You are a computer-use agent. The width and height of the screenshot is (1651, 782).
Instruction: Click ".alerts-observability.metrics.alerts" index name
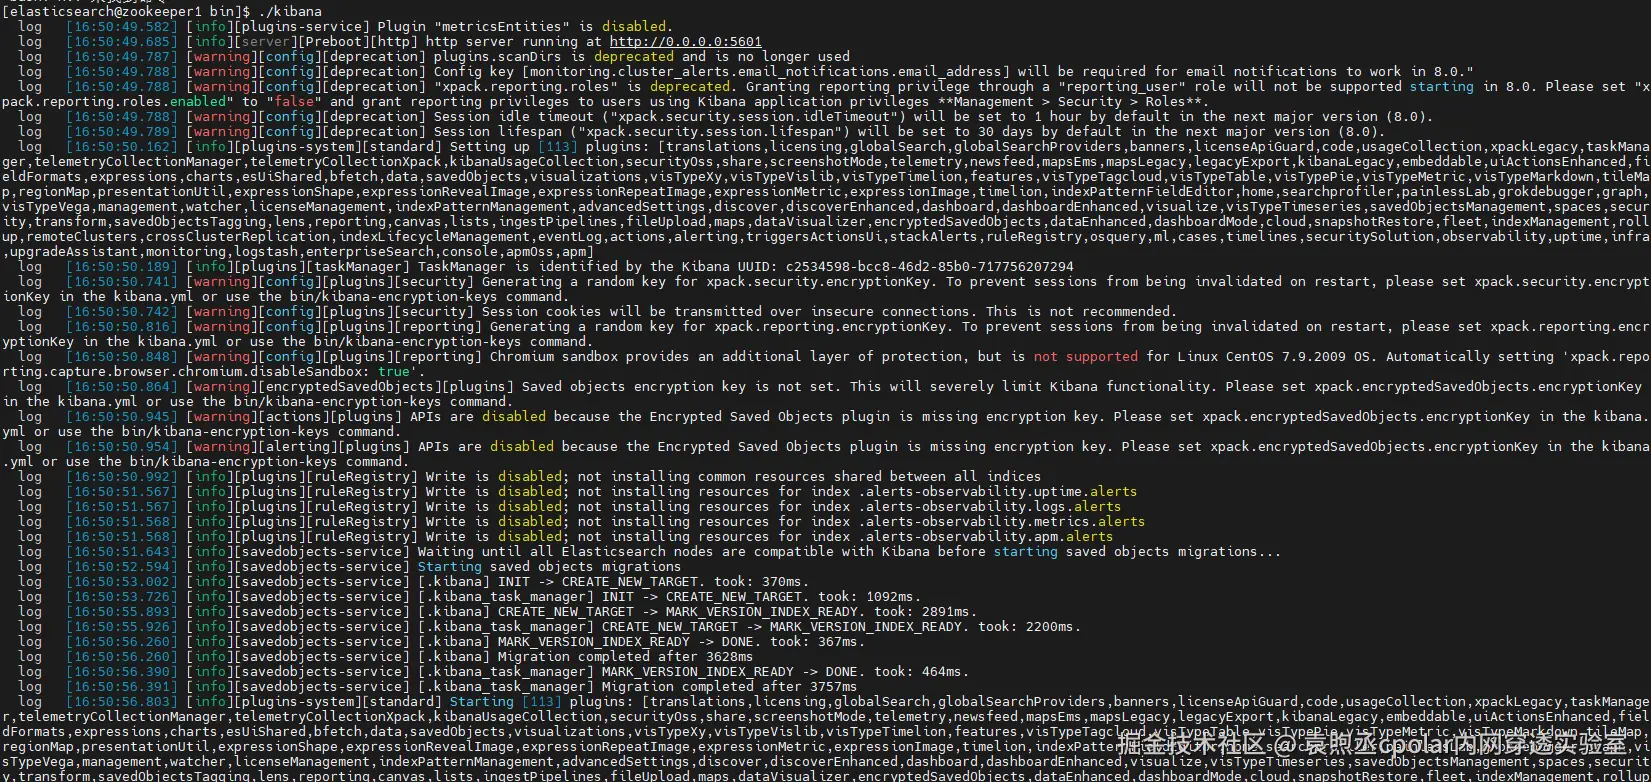tap(1002, 521)
